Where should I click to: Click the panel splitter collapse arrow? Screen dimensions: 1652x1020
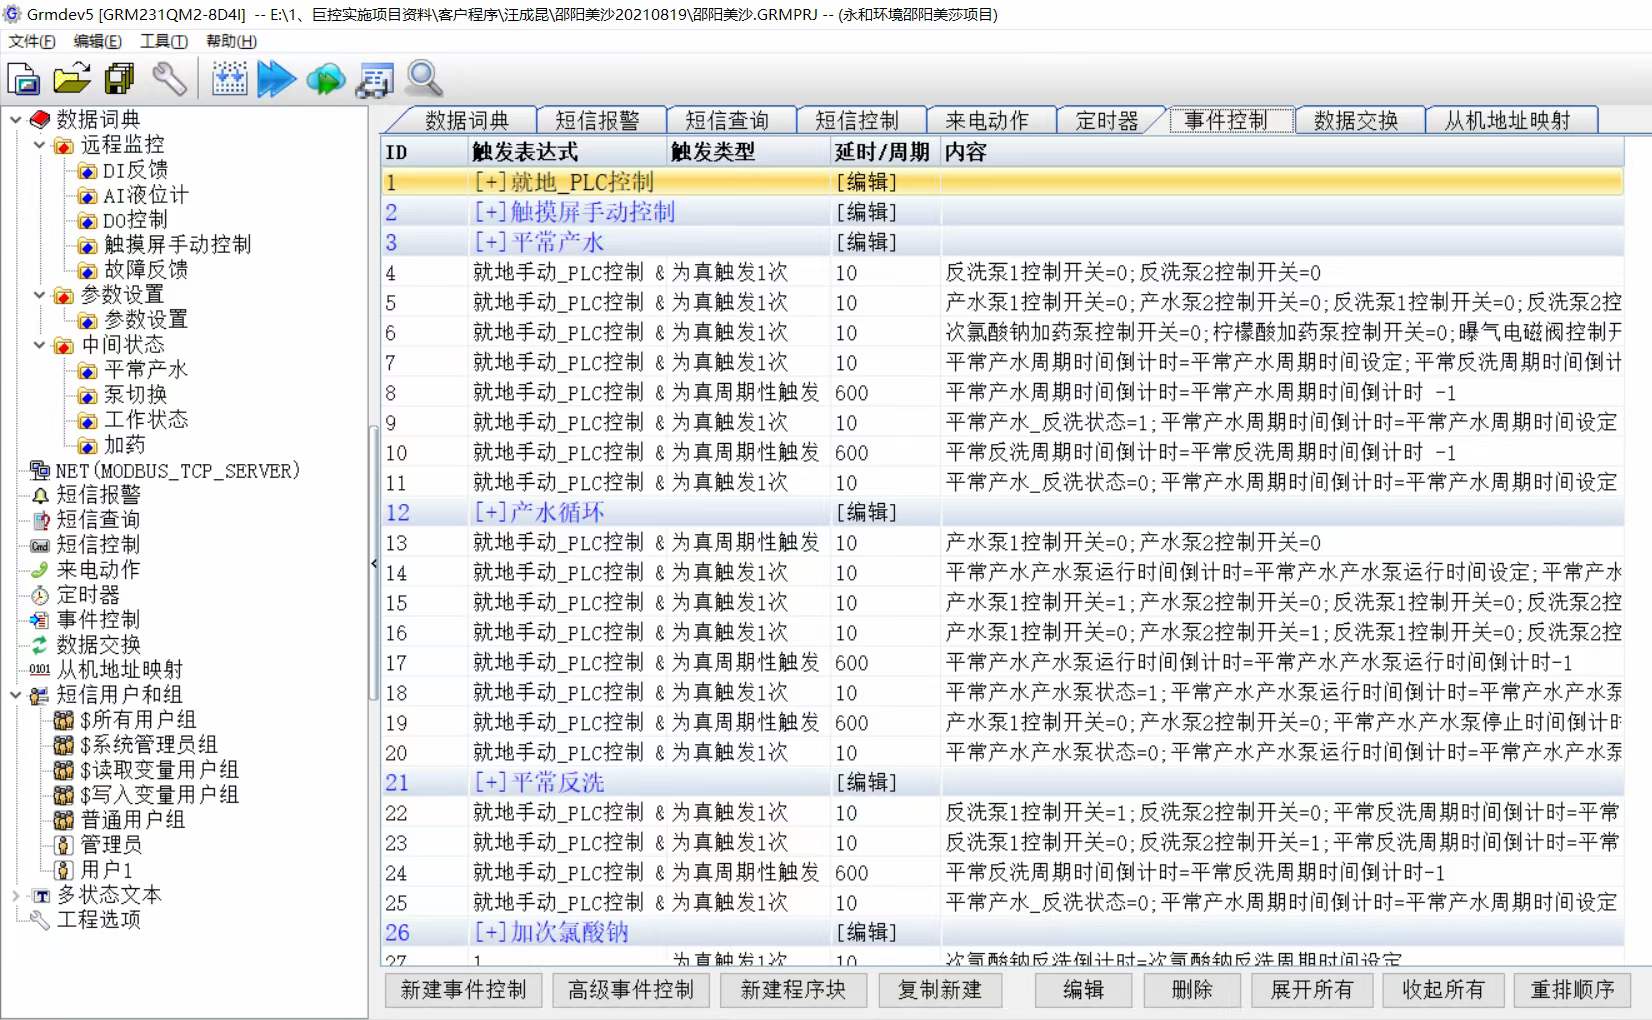374,564
